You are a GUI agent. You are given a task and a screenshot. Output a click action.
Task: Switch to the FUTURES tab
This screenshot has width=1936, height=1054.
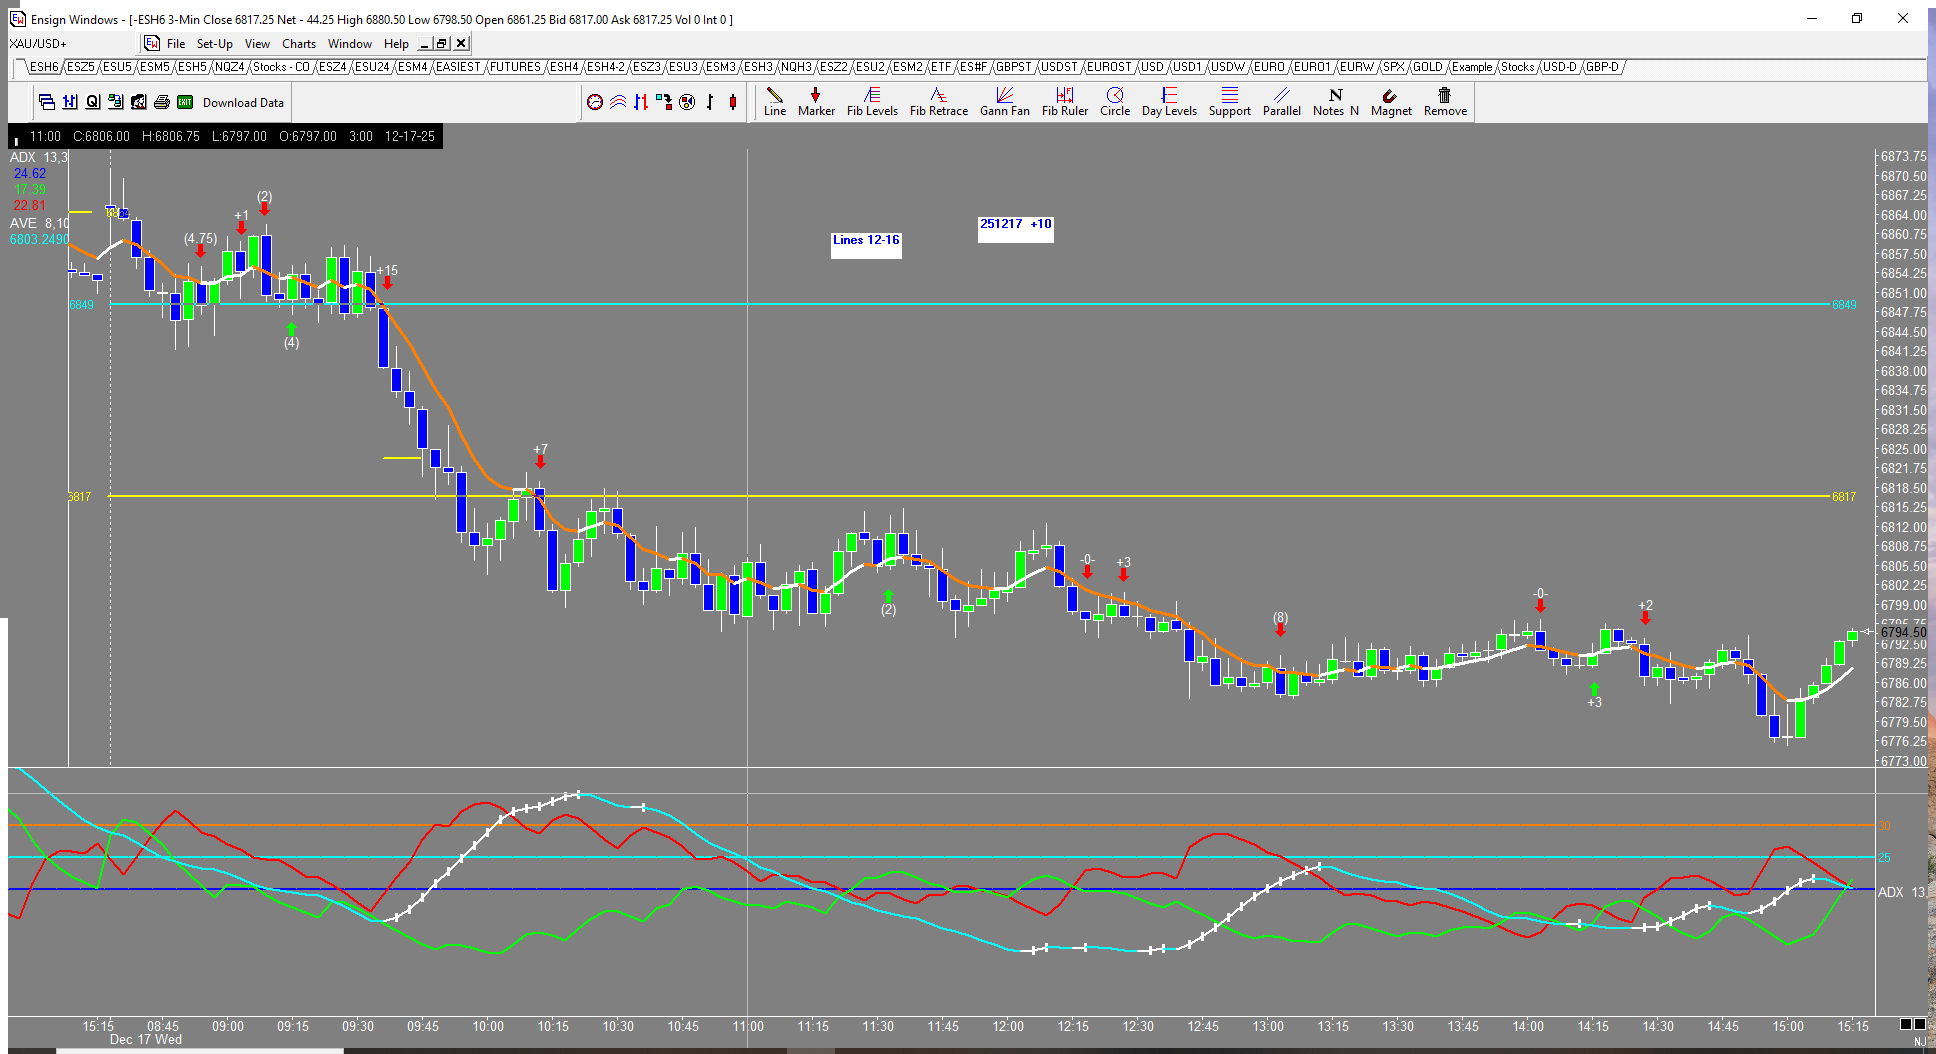[515, 67]
